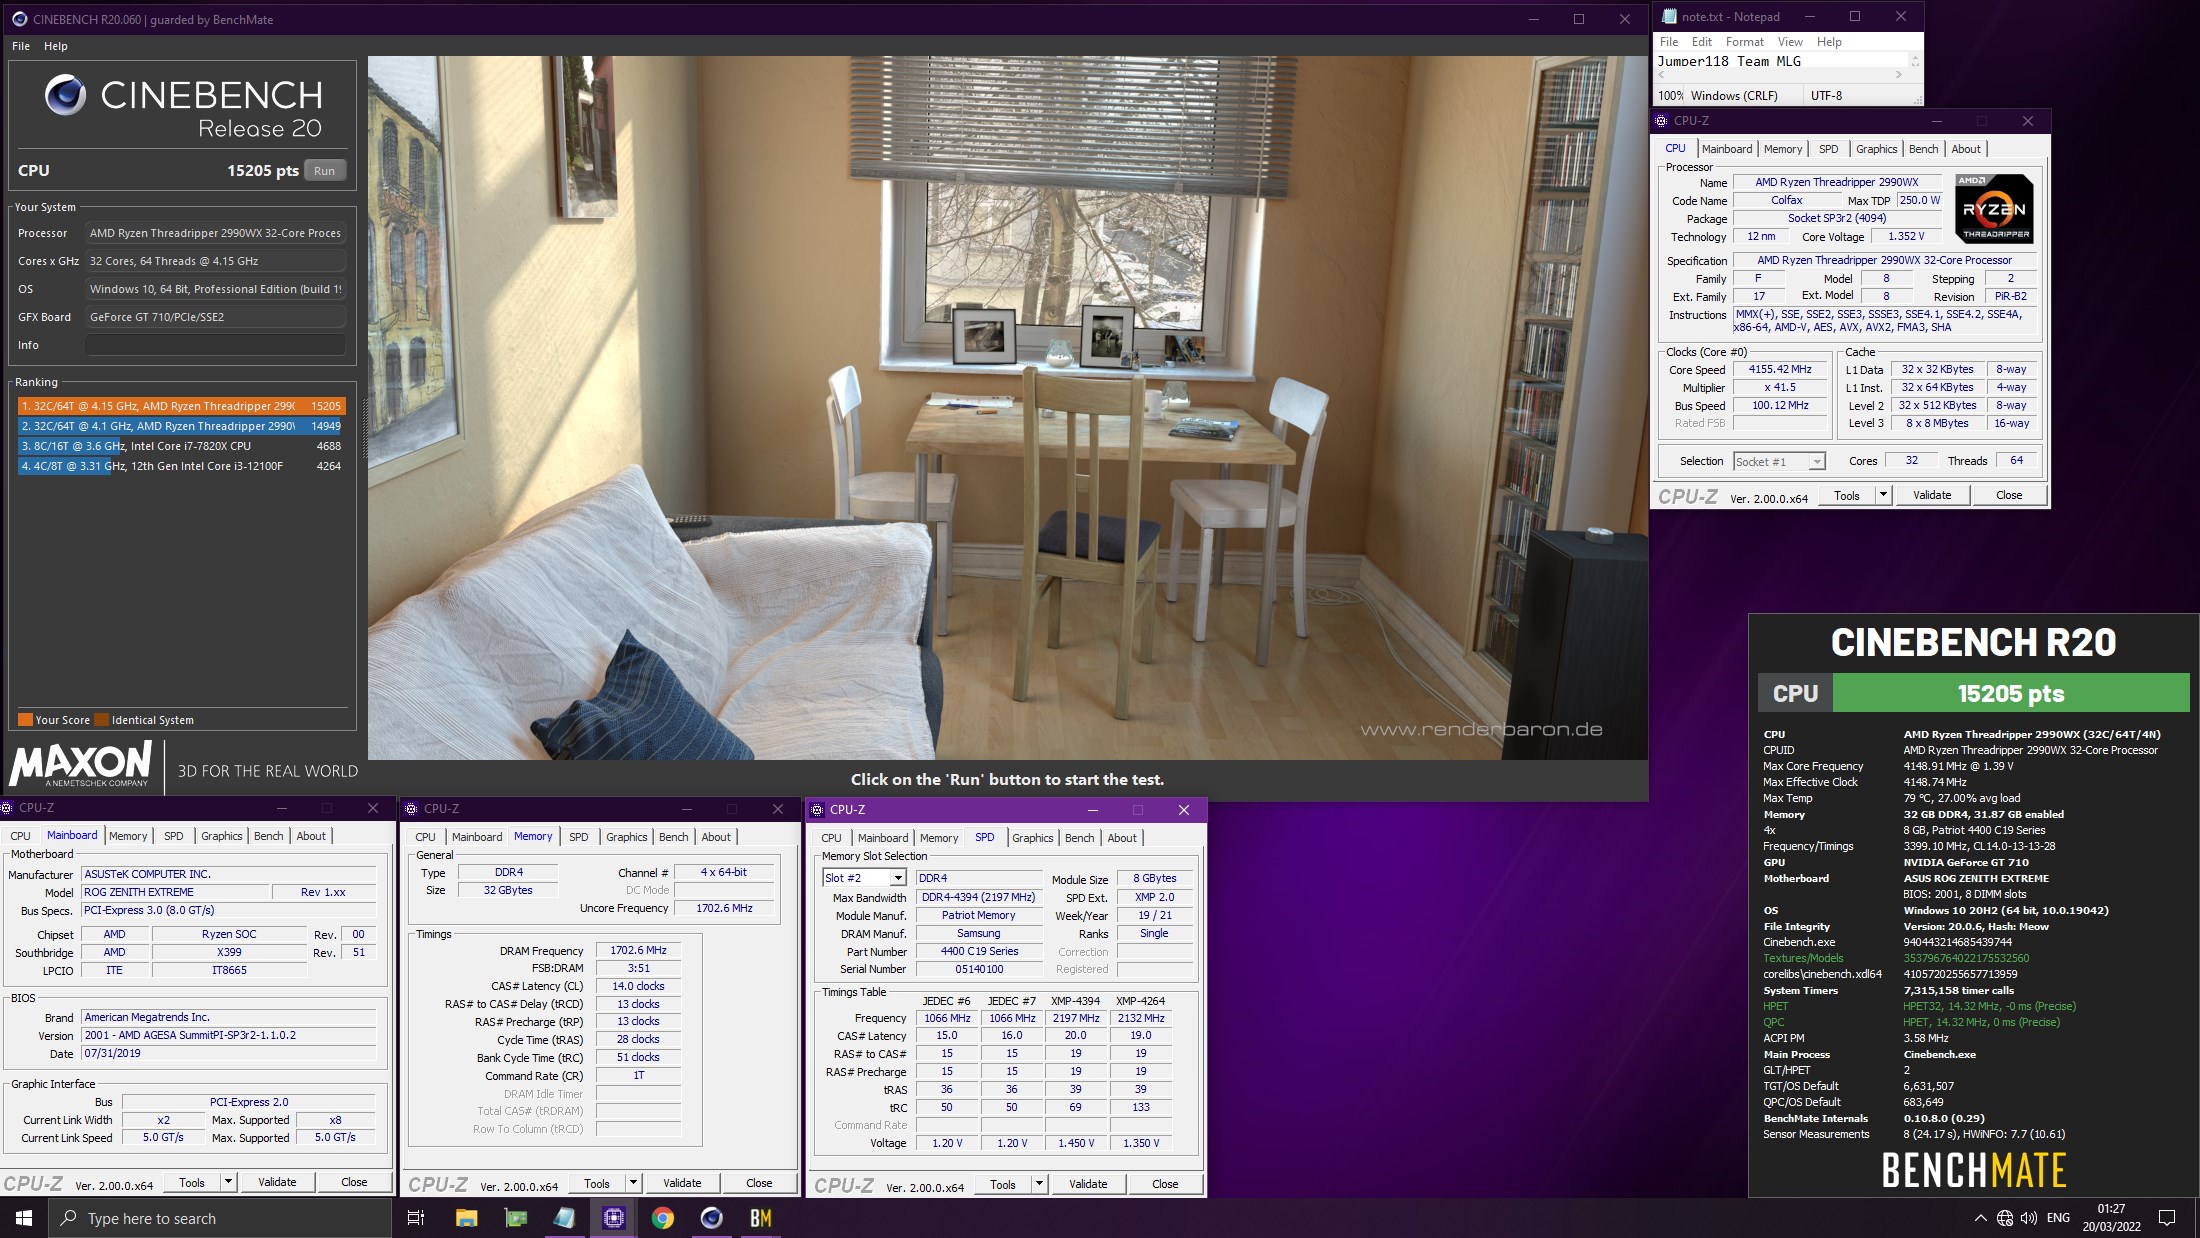Open File Explorer from the taskbar
The height and width of the screenshot is (1238, 2200).
466,1218
